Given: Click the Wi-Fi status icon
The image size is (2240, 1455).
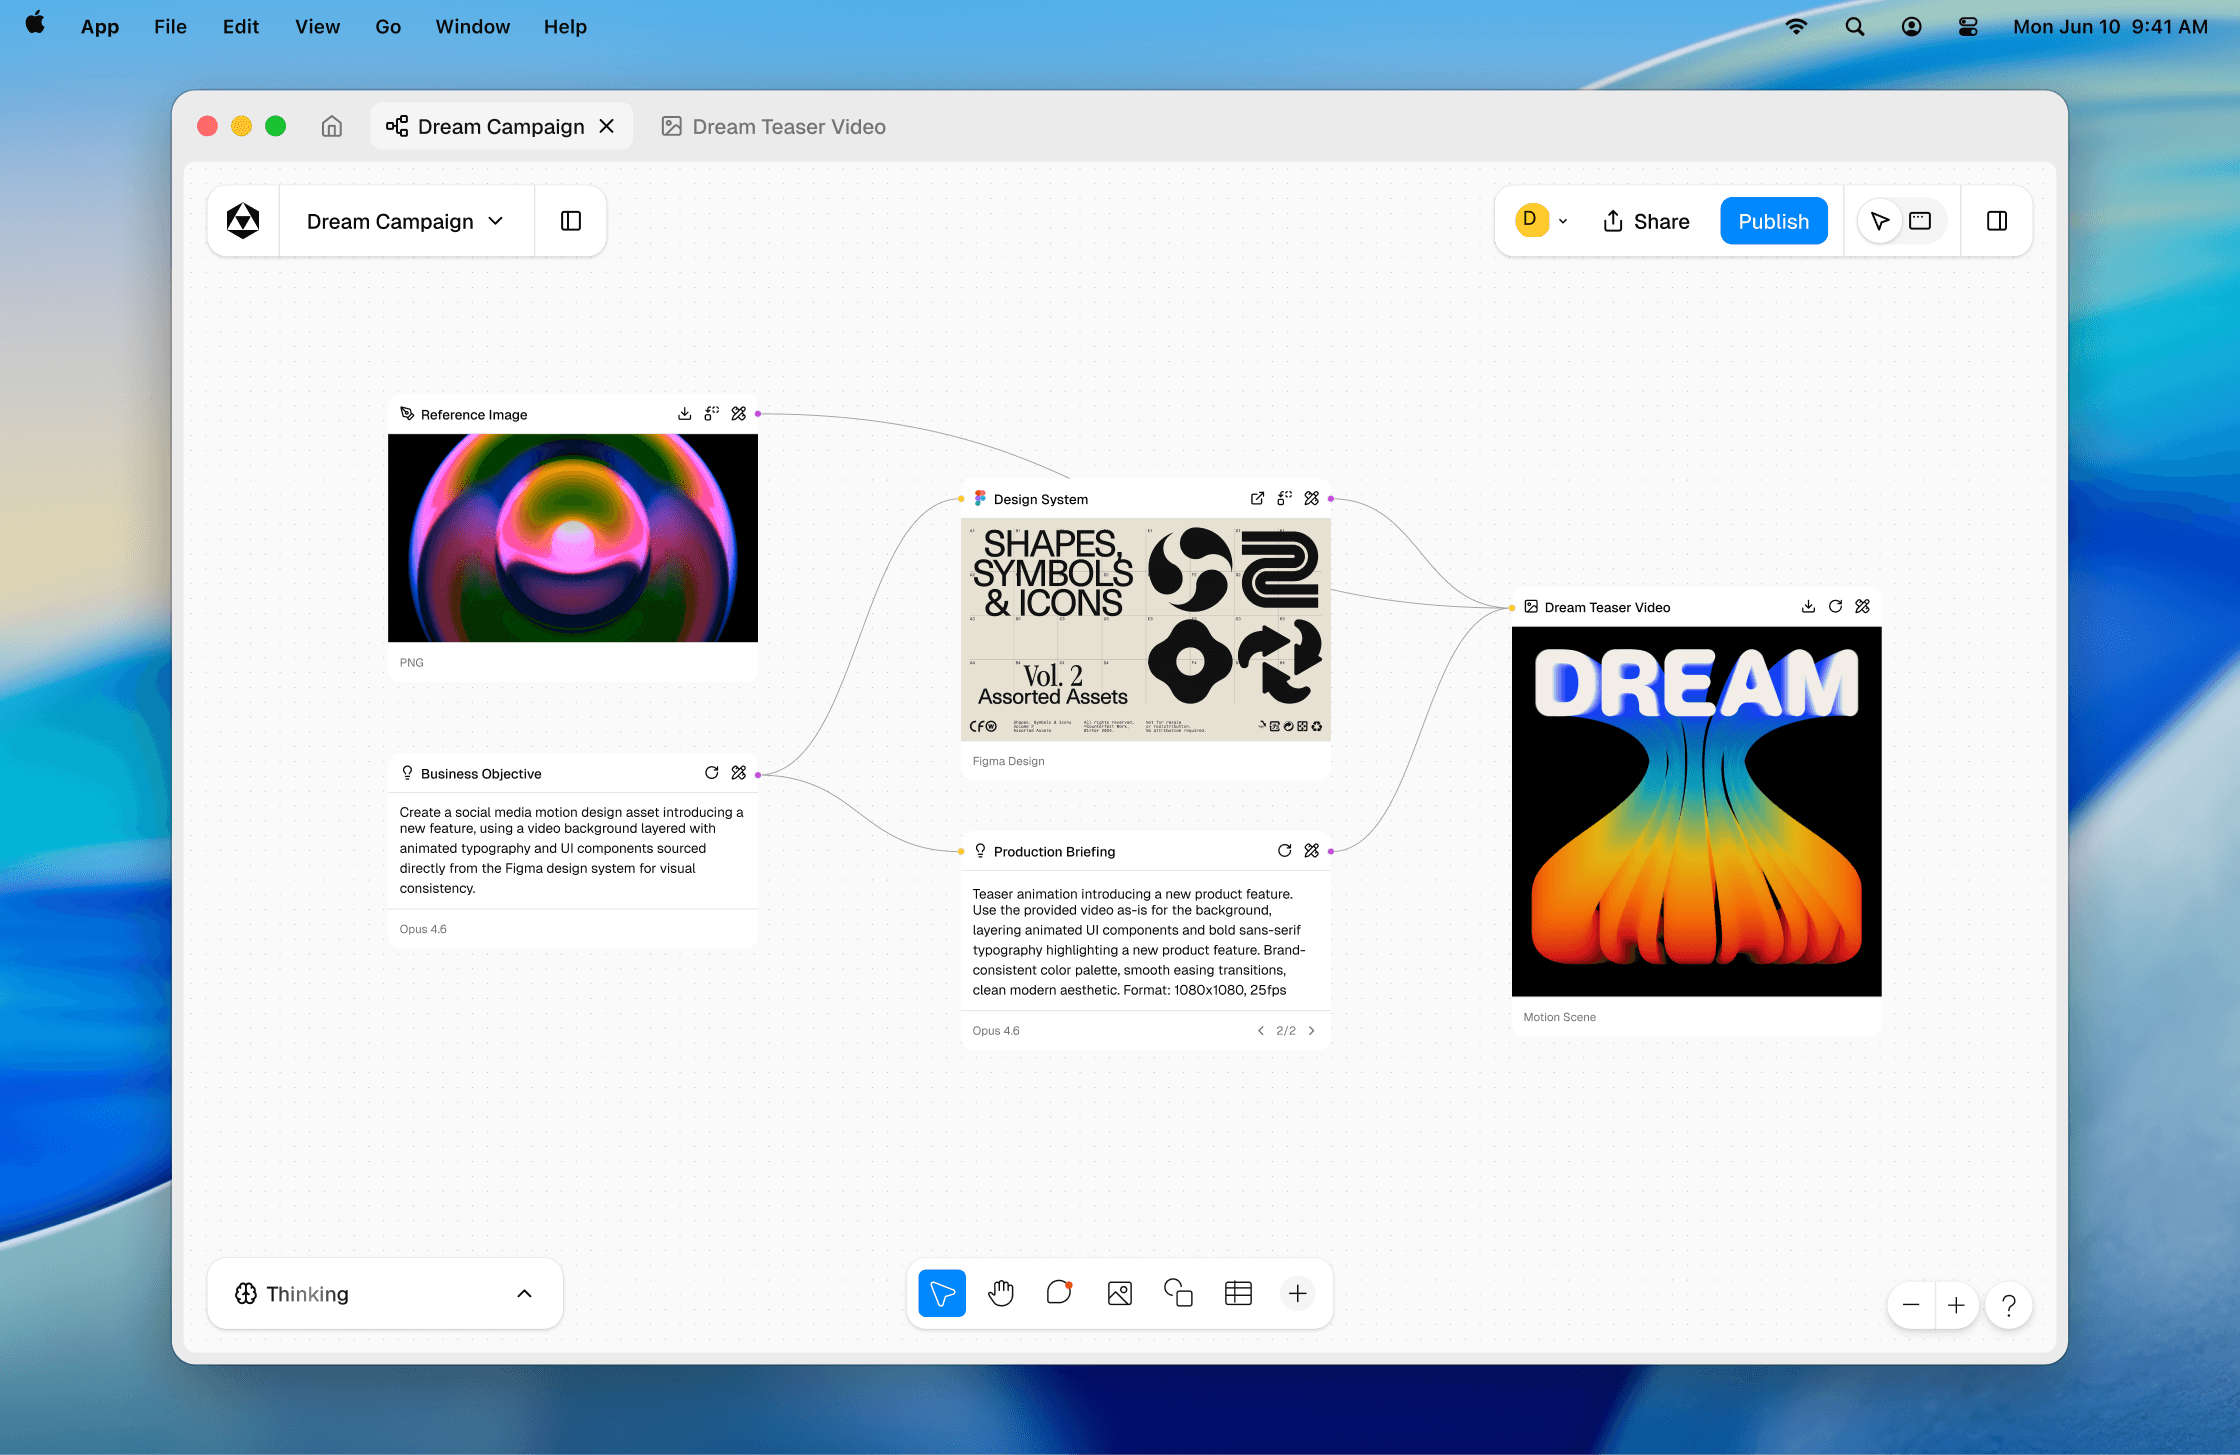Looking at the screenshot, I should pyautogui.click(x=1797, y=27).
